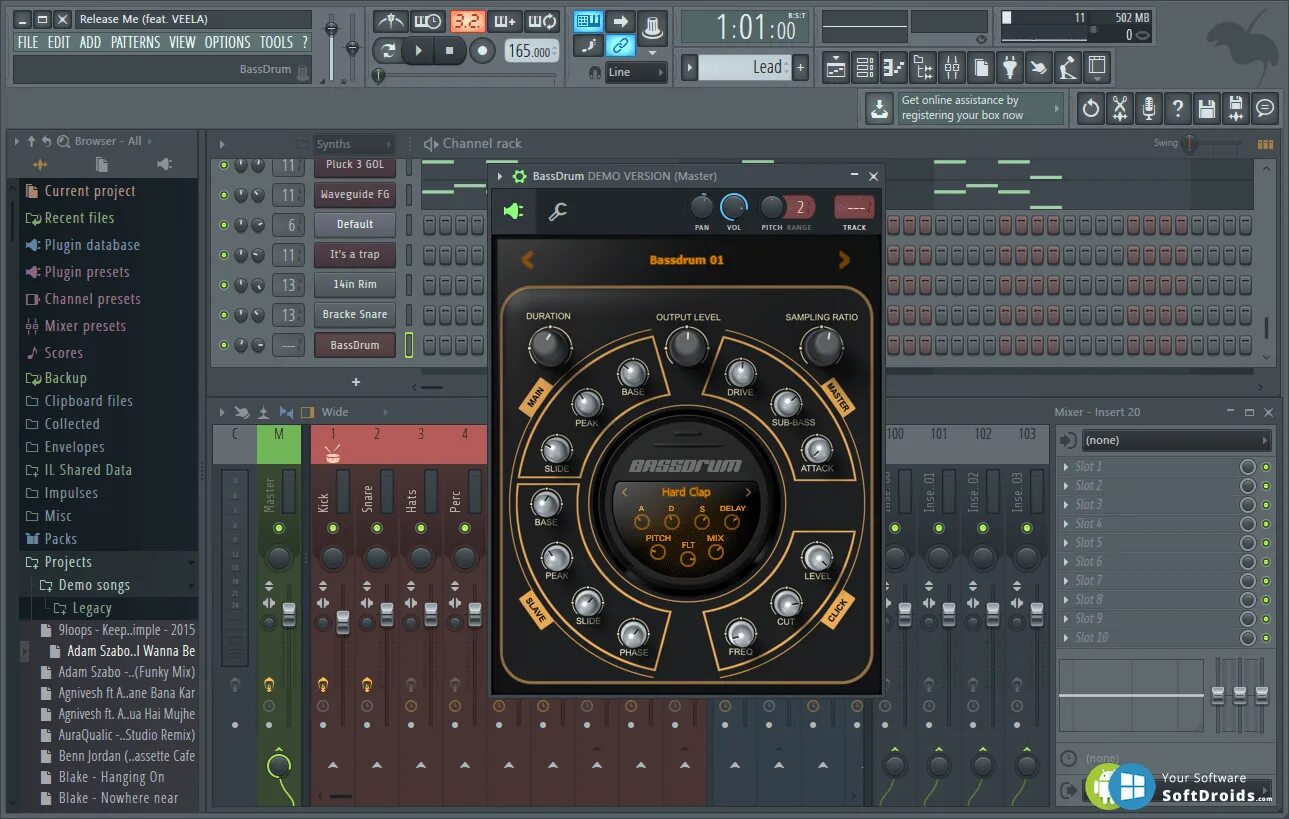
Task: Open the PATTERNS menu
Action: [x=135, y=42]
